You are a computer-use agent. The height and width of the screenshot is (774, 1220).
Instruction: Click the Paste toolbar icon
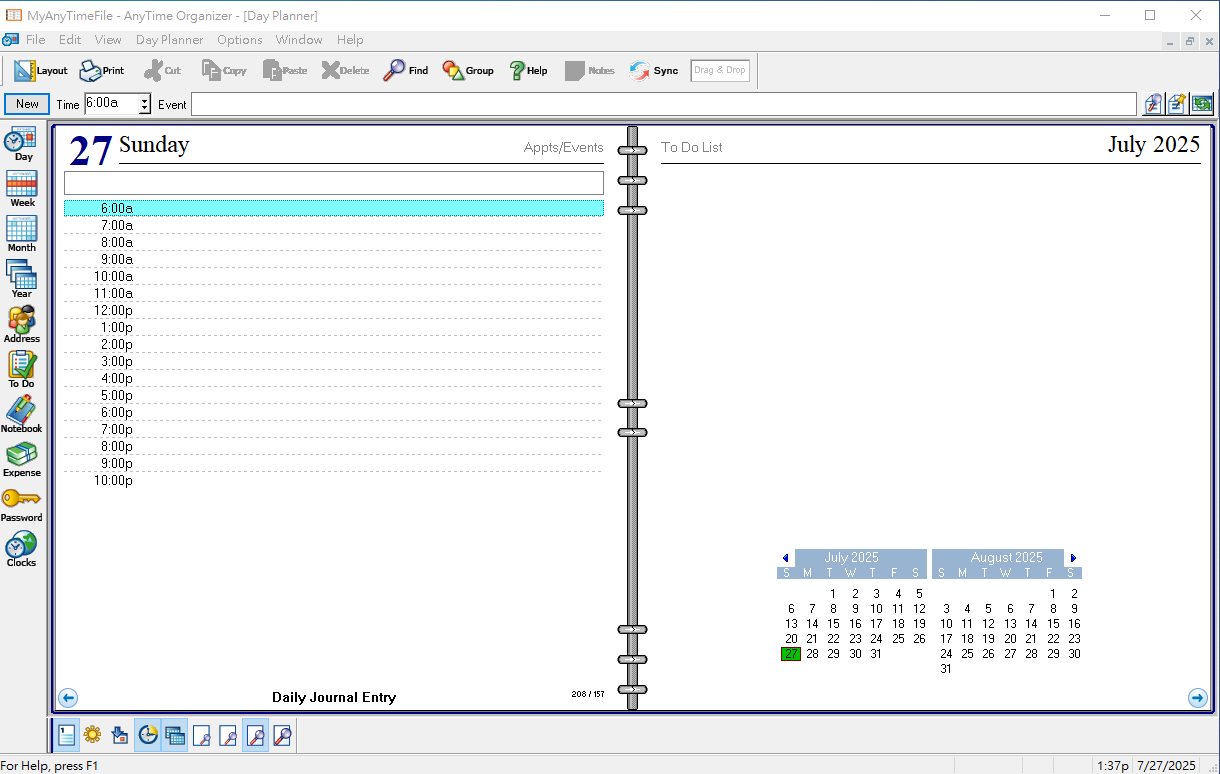tap(285, 71)
